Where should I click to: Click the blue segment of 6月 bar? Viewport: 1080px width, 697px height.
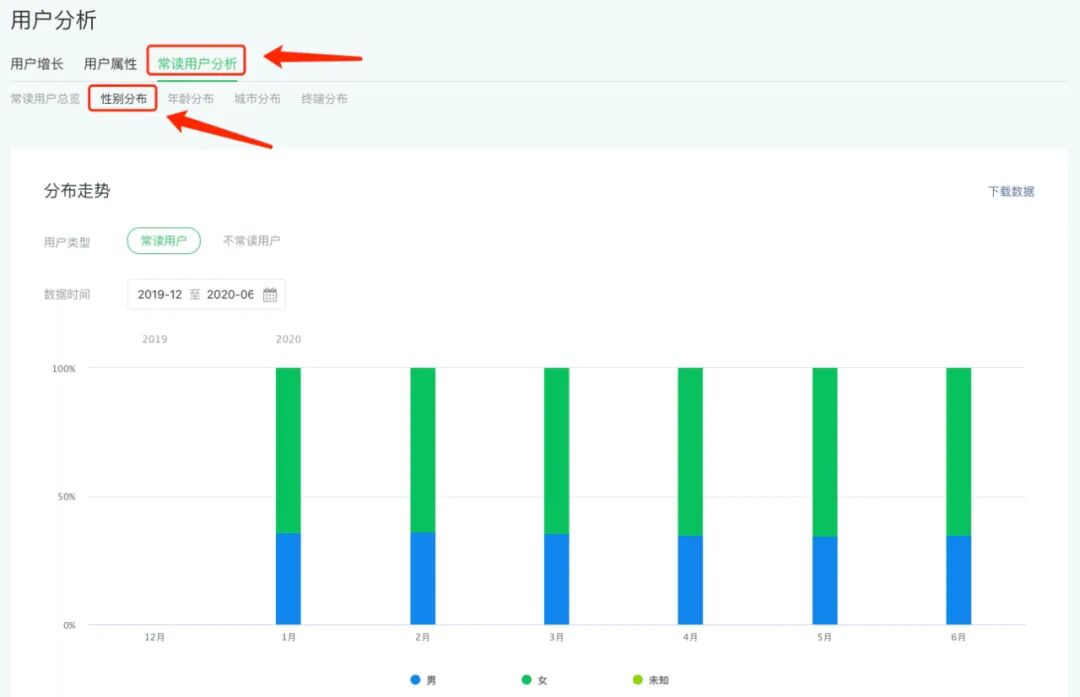coord(959,580)
